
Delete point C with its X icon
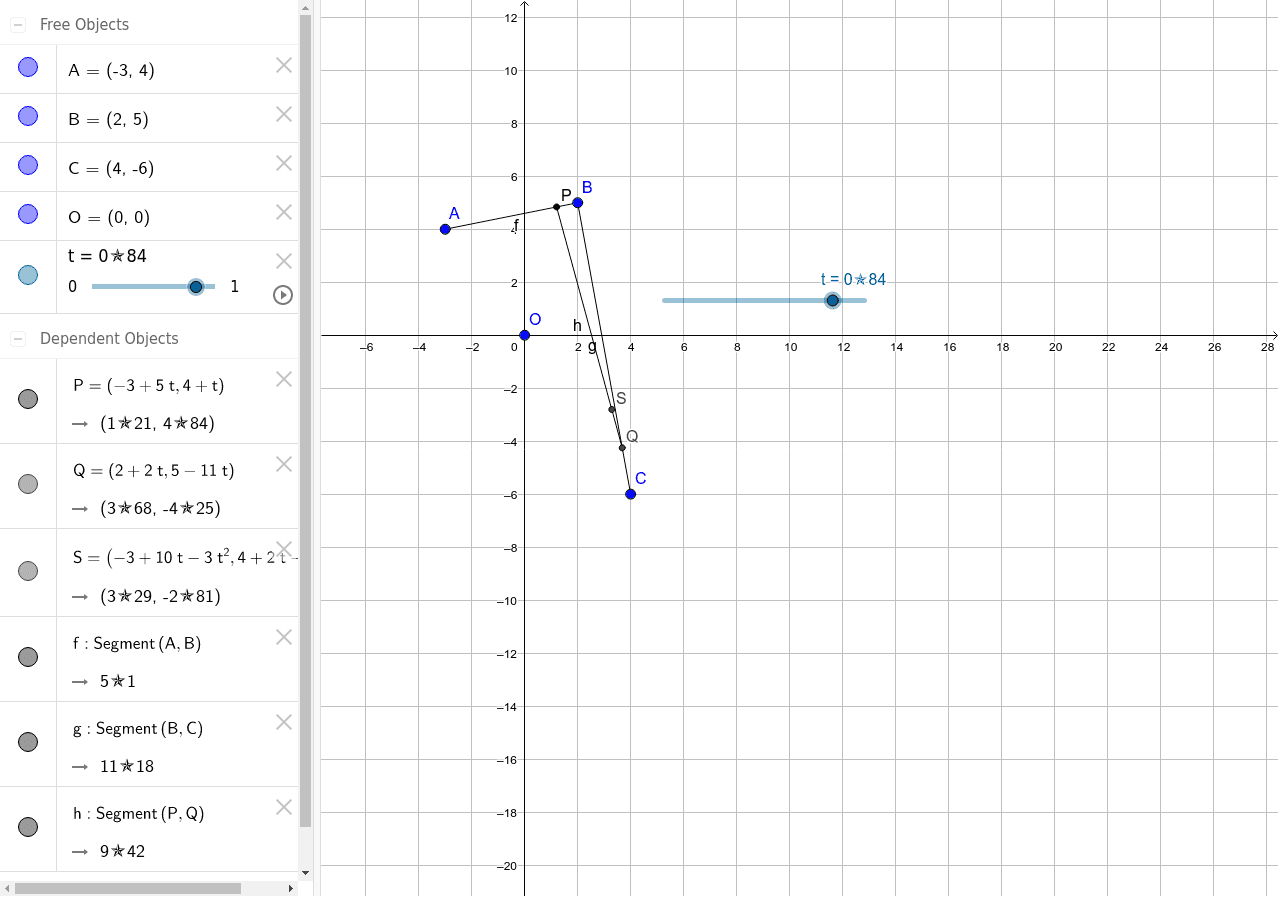[x=283, y=163]
